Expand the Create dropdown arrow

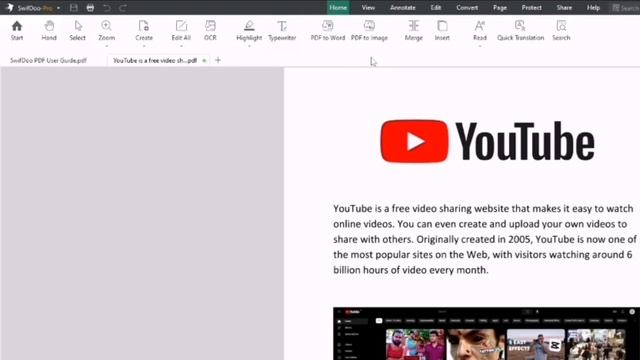click(x=144, y=46)
